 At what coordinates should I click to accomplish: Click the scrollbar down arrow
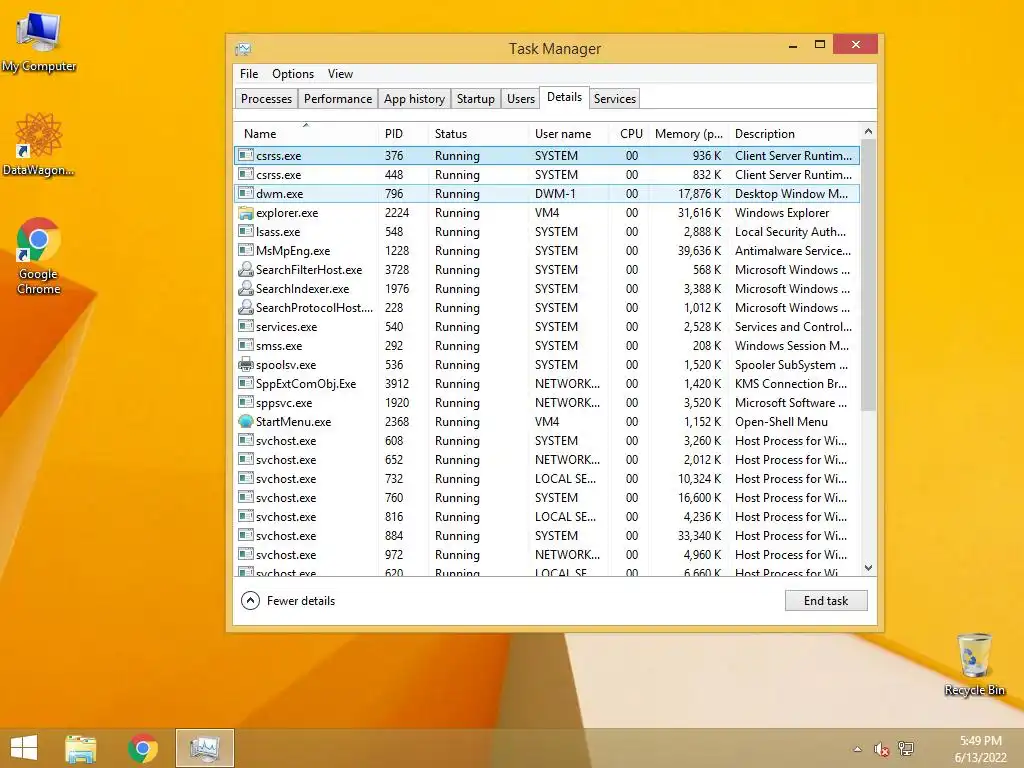[868, 568]
